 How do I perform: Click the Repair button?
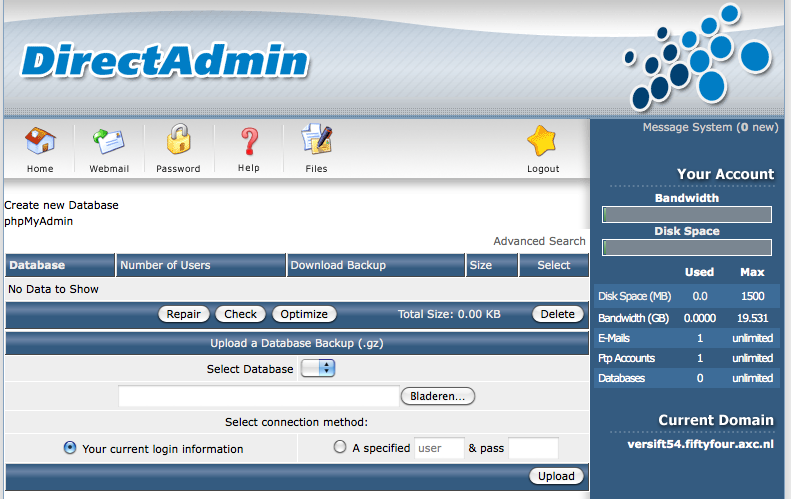click(x=183, y=314)
